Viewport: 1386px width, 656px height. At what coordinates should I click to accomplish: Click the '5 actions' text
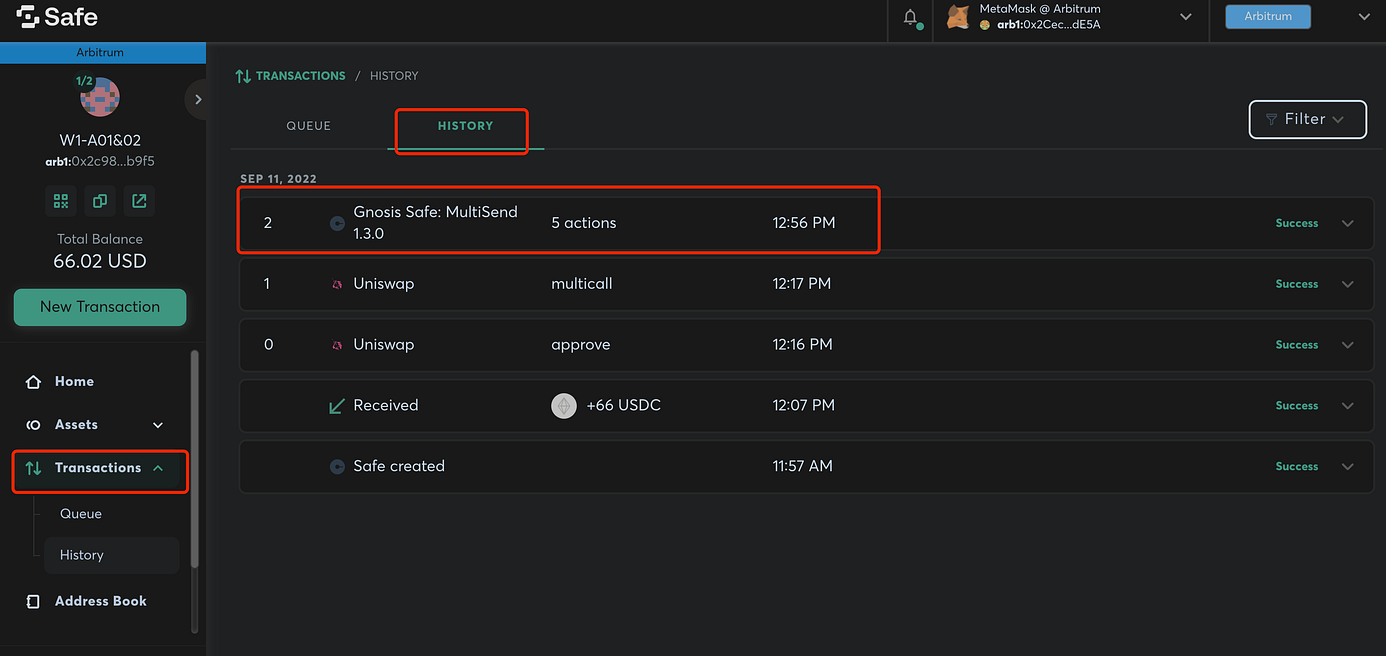(x=584, y=223)
